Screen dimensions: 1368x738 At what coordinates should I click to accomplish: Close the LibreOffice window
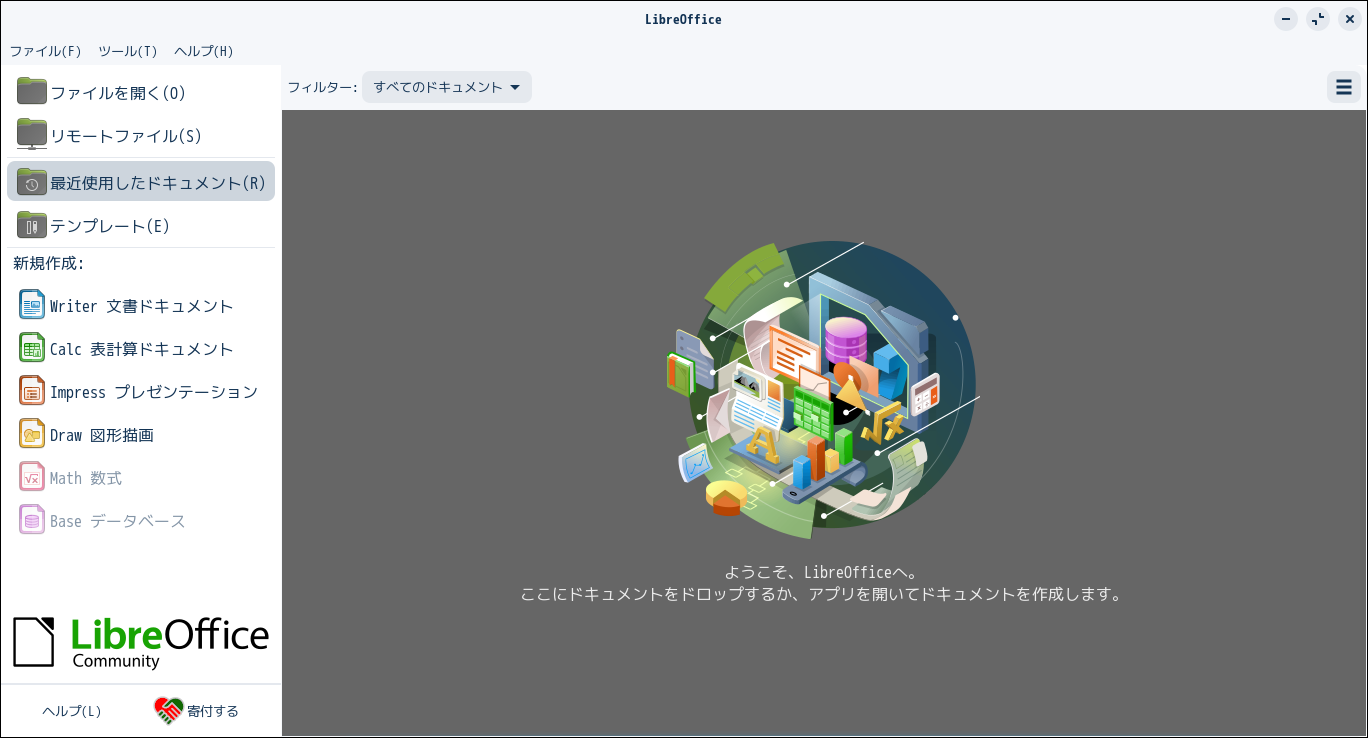(1350, 19)
